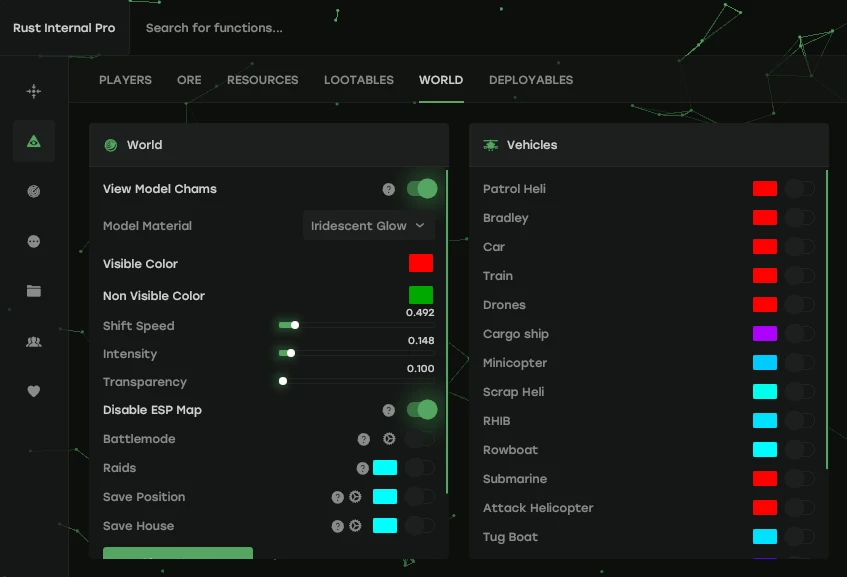The width and height of the screenshot is (847, 577).
Task: Select the visuals eye-triangle sidebar icon
Action: pyautogui.click(x=33, y=142)
